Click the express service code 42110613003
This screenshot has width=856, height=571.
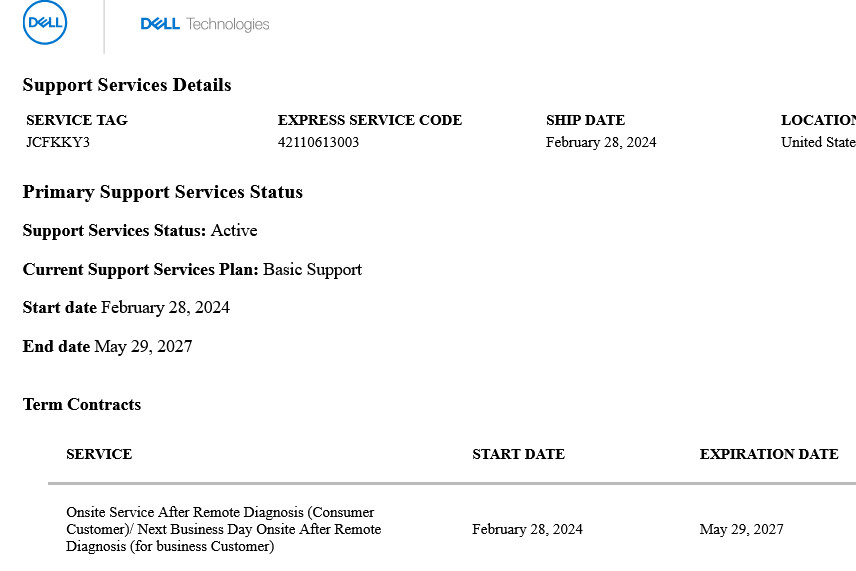pyautogui.click(x=318, y=142)
